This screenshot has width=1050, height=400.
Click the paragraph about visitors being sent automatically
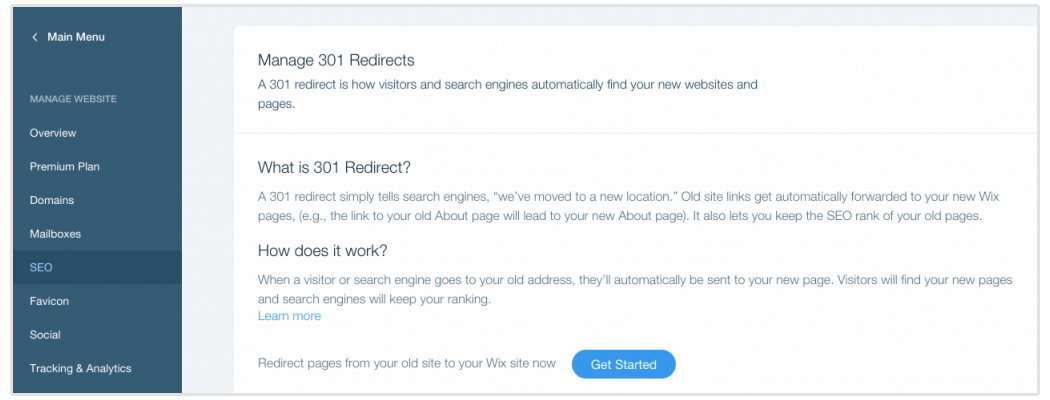click(635, 289)
